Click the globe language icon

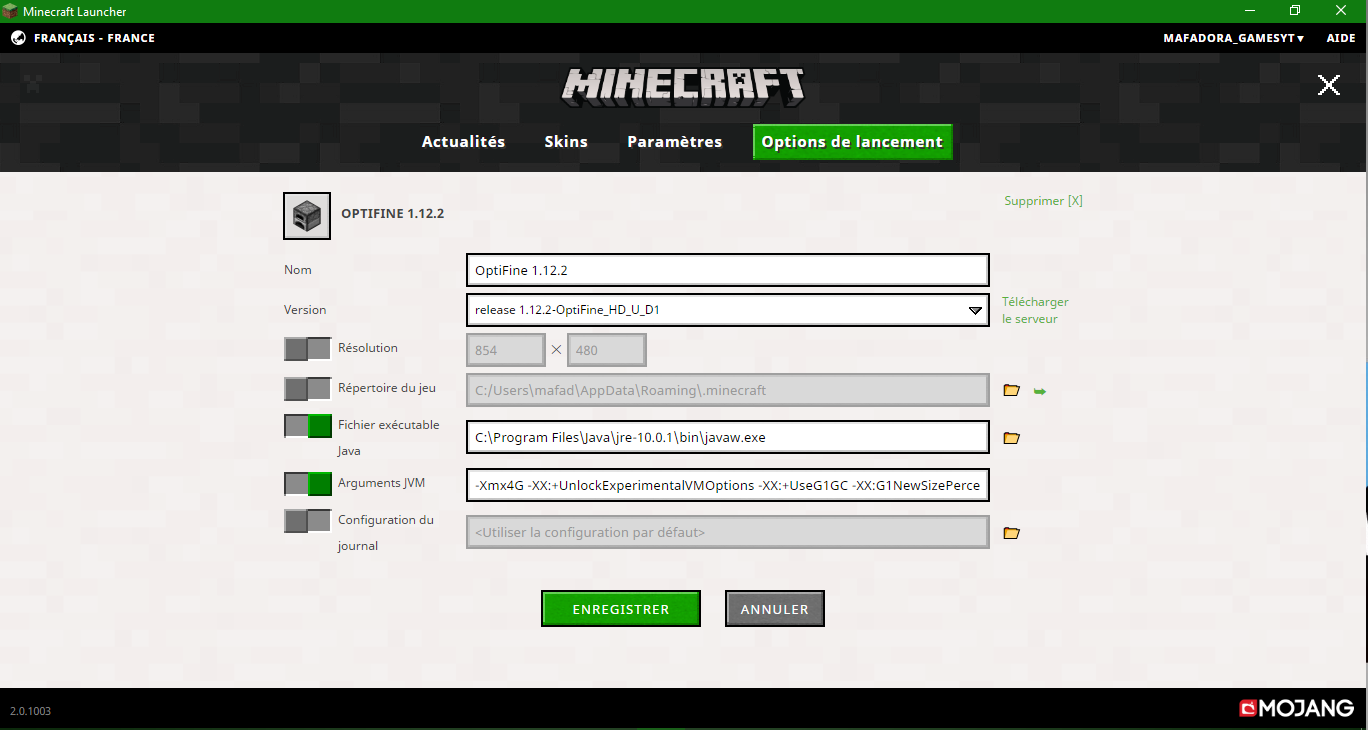click(x=18, y=38)
